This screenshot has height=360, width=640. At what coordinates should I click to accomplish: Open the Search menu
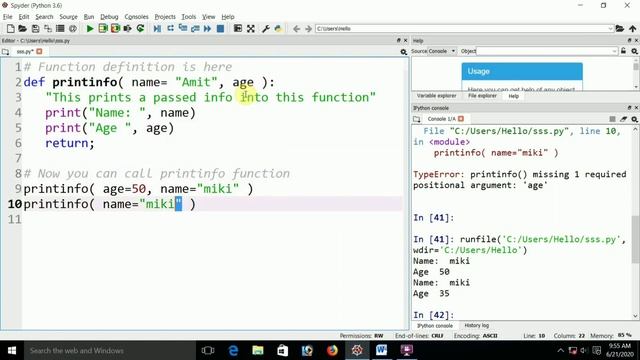(44, 17)
